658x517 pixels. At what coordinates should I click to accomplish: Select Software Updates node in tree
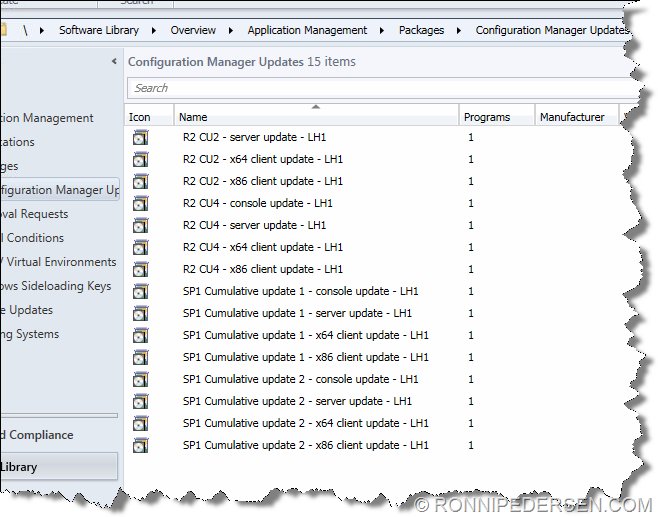click(27, 310)
